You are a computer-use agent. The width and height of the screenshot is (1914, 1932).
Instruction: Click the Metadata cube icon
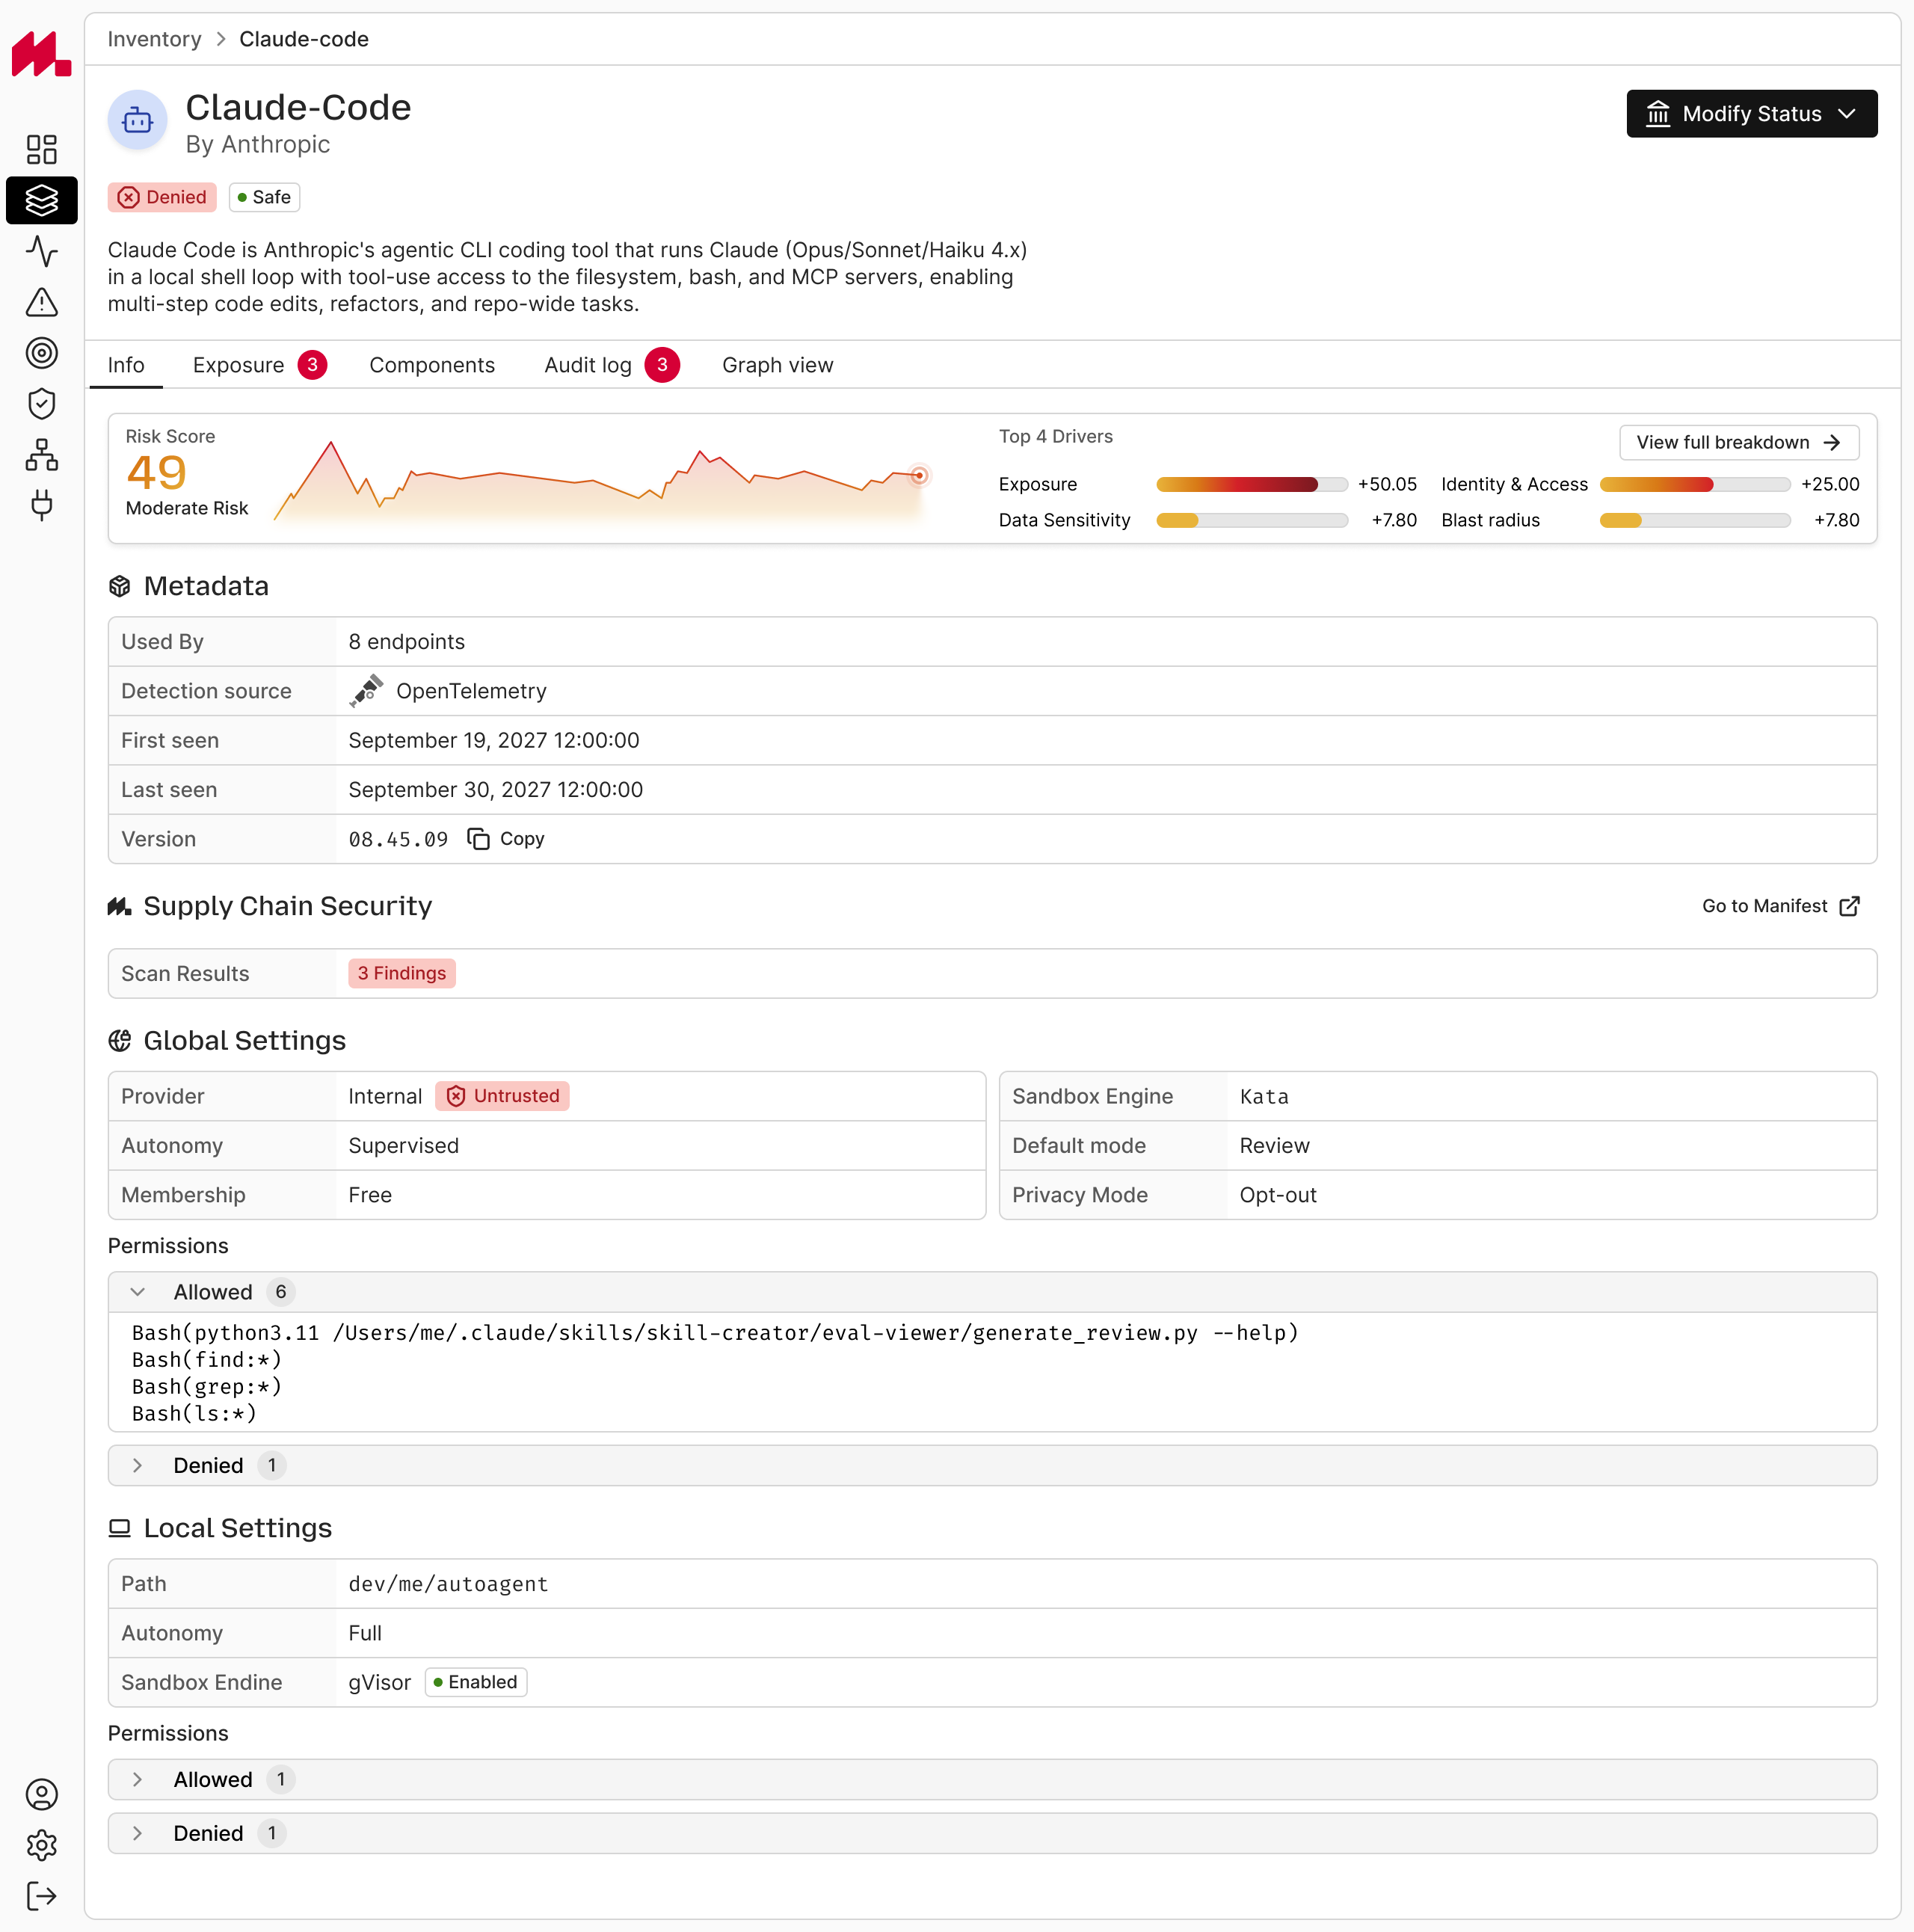tap(120, 586)
